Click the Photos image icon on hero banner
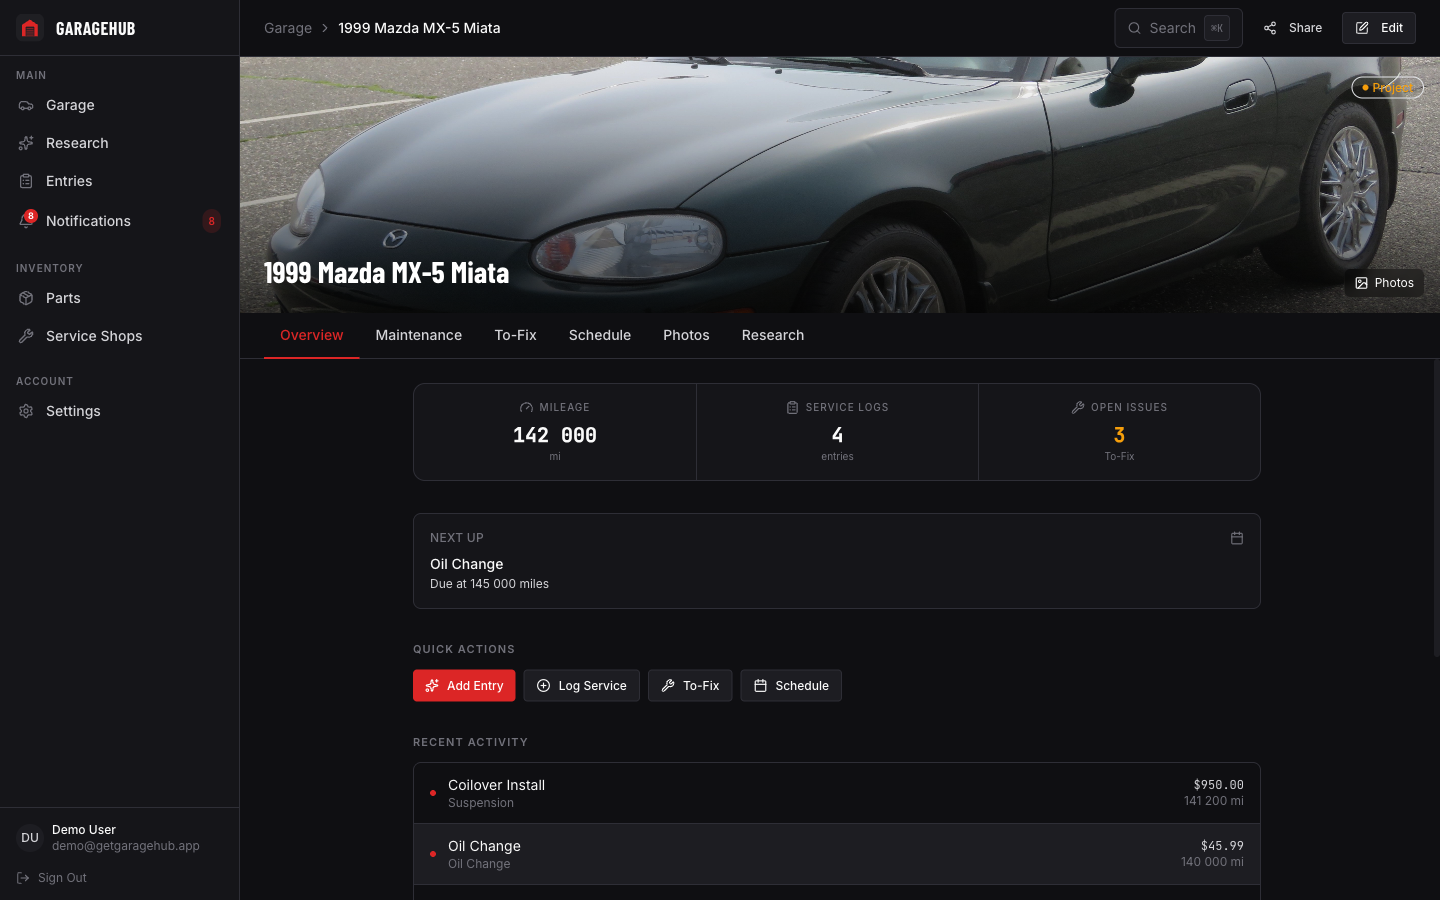 [x=1361, y=283]
